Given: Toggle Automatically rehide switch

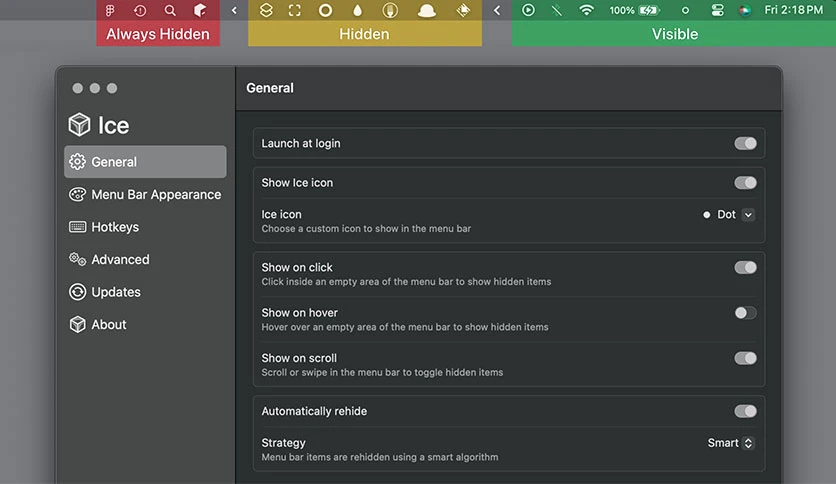Looking at the screenshot, I should [x=745, y=411].
